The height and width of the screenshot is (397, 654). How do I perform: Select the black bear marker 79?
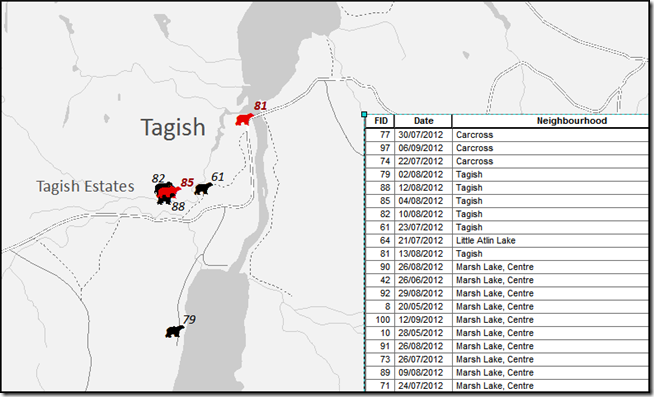175,332
